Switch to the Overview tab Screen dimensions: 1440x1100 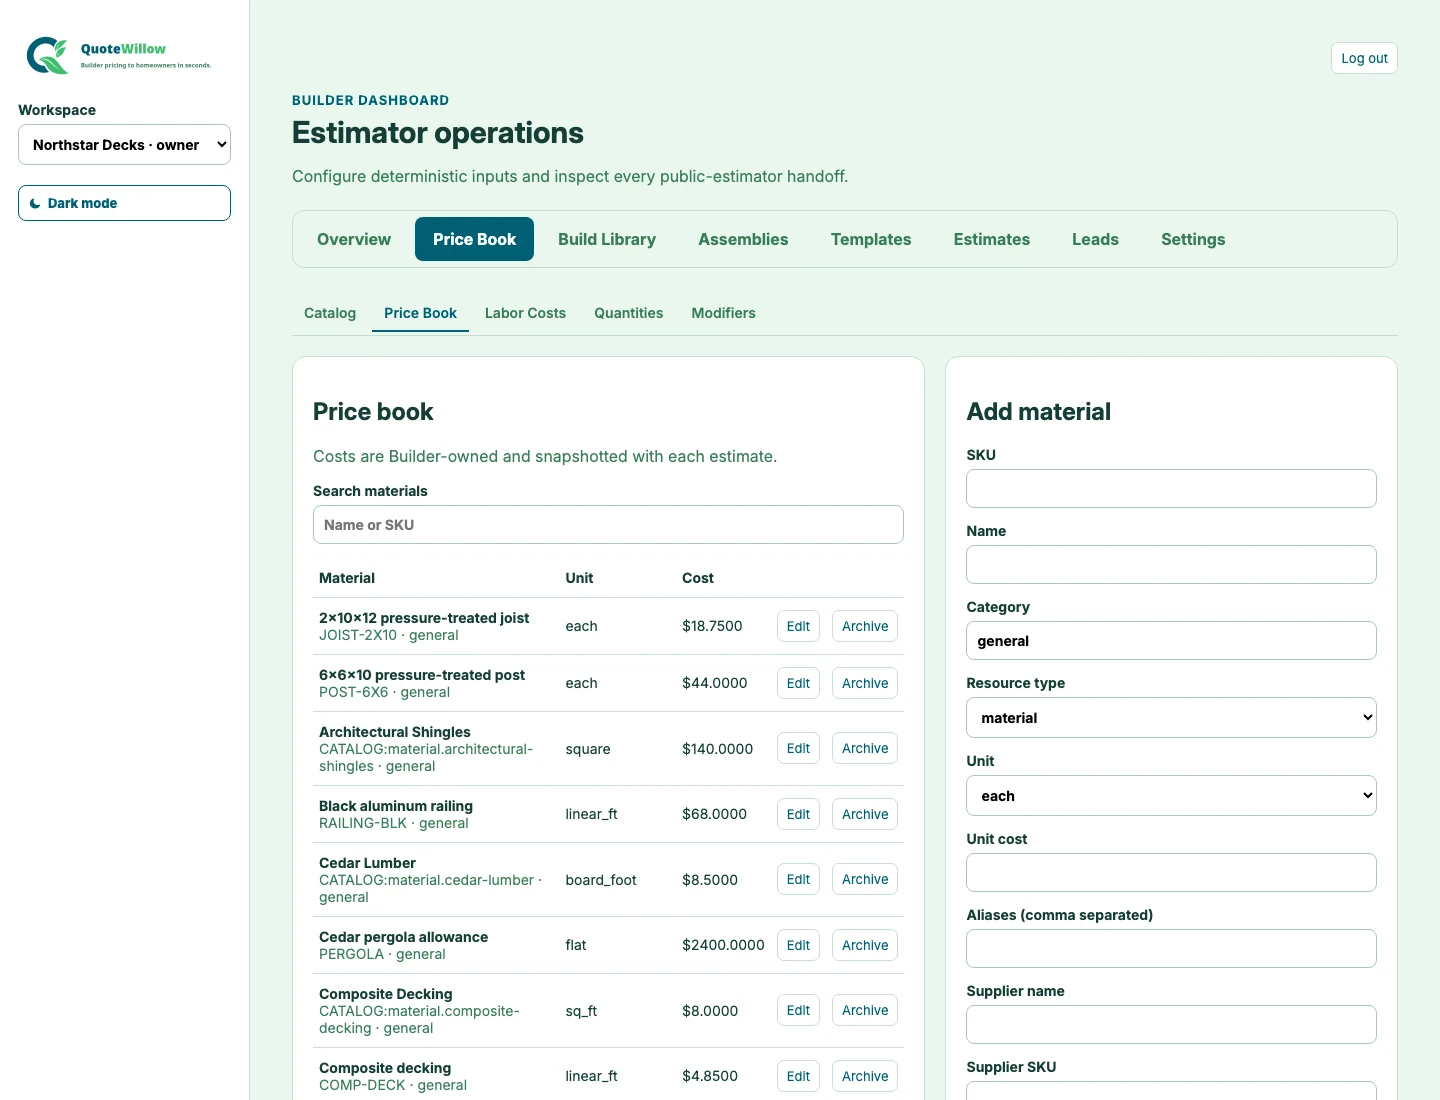(x=354, y=239)
